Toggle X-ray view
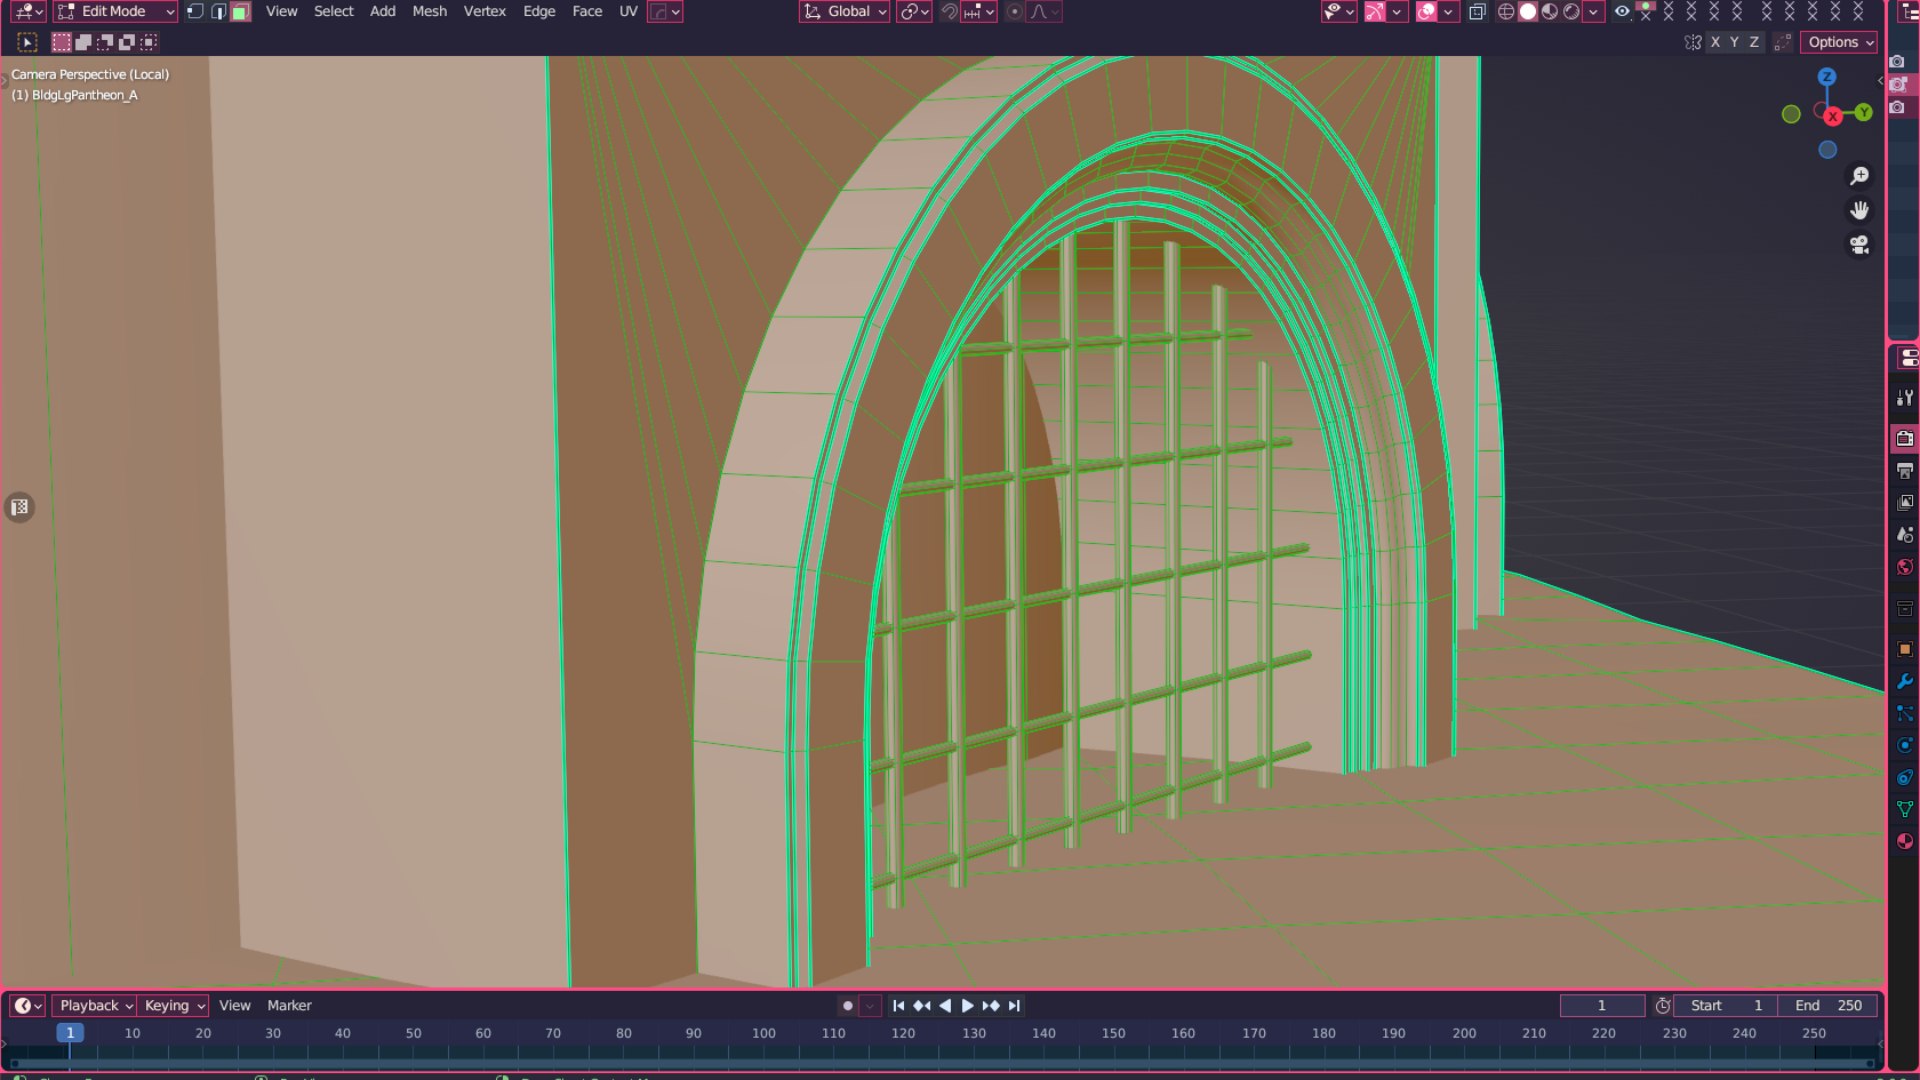 click(1477, 11)
